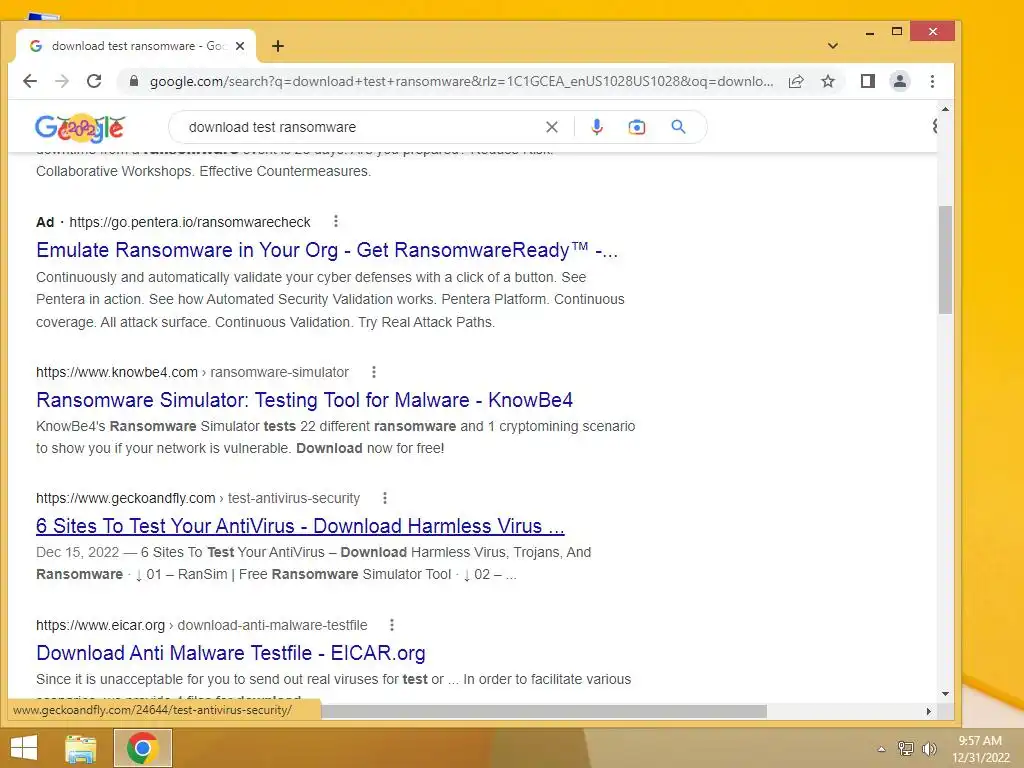The image size is (1024, 768).
Task: Expand the tab search dropdown arrow
Action: click(x=833, y=46)
